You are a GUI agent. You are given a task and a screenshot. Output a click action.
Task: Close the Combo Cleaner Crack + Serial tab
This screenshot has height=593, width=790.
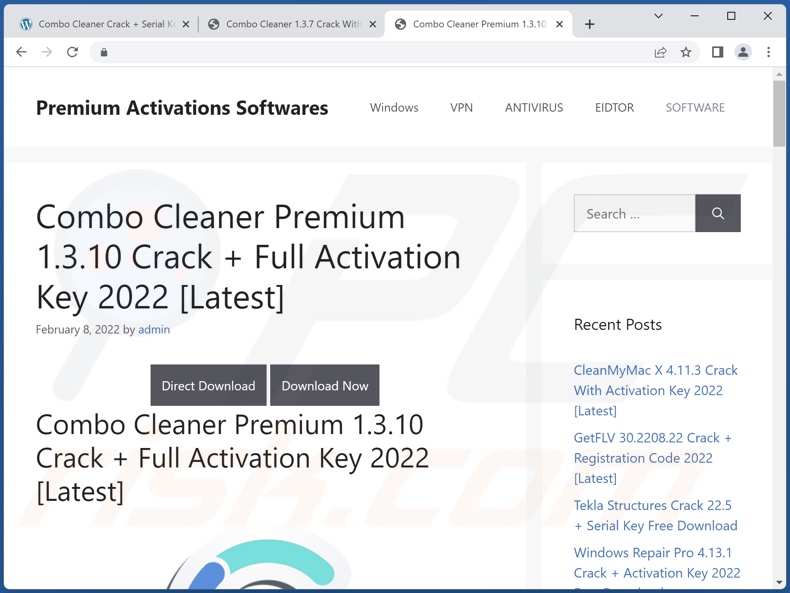point(186,24)
